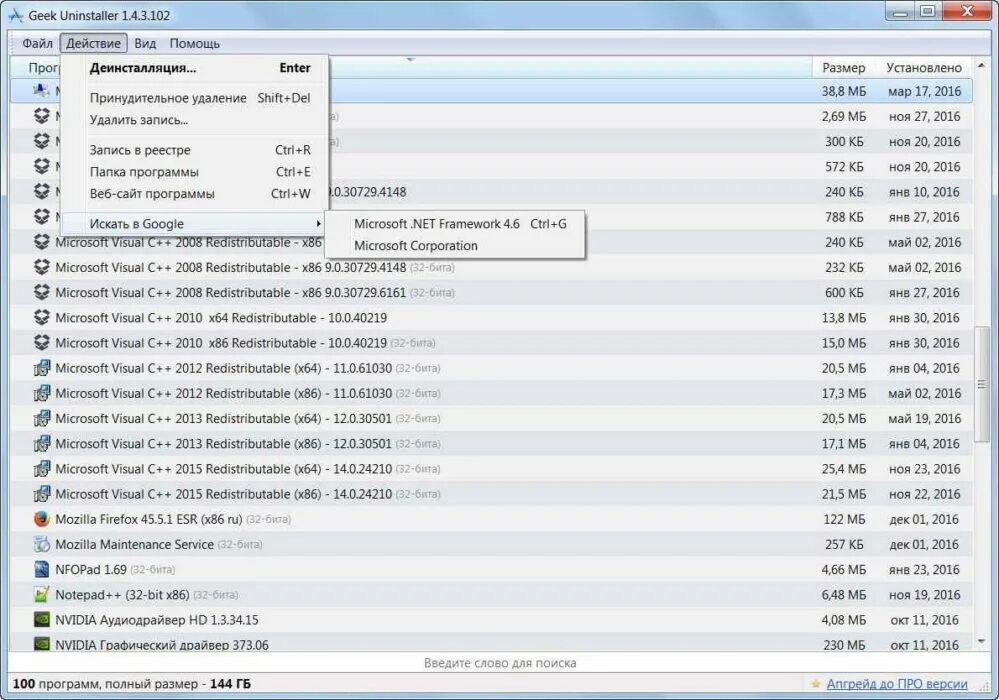Click the Visual C++ 2012 (x86) installer icon
999x700 pixels.
coord(41,393)
